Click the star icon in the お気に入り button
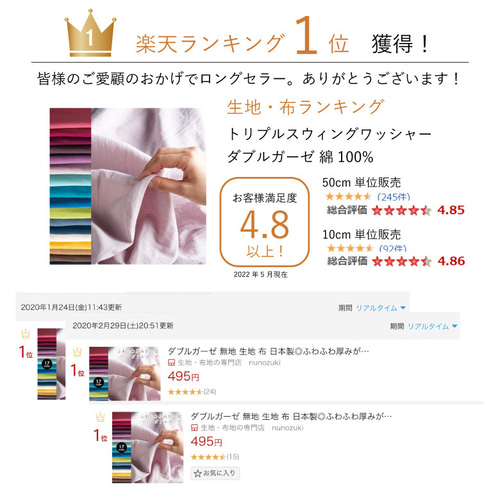 198,473
